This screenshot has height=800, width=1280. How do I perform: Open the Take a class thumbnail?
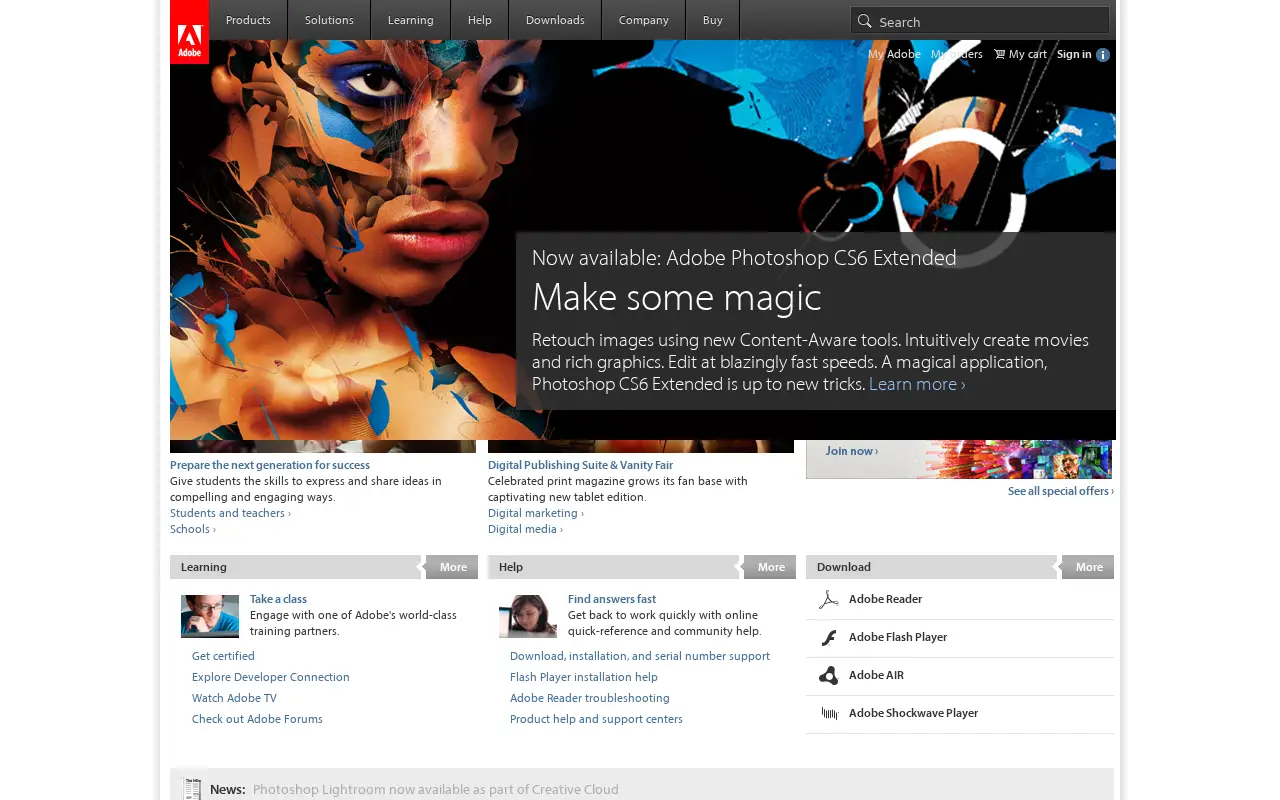pos(210,616)
